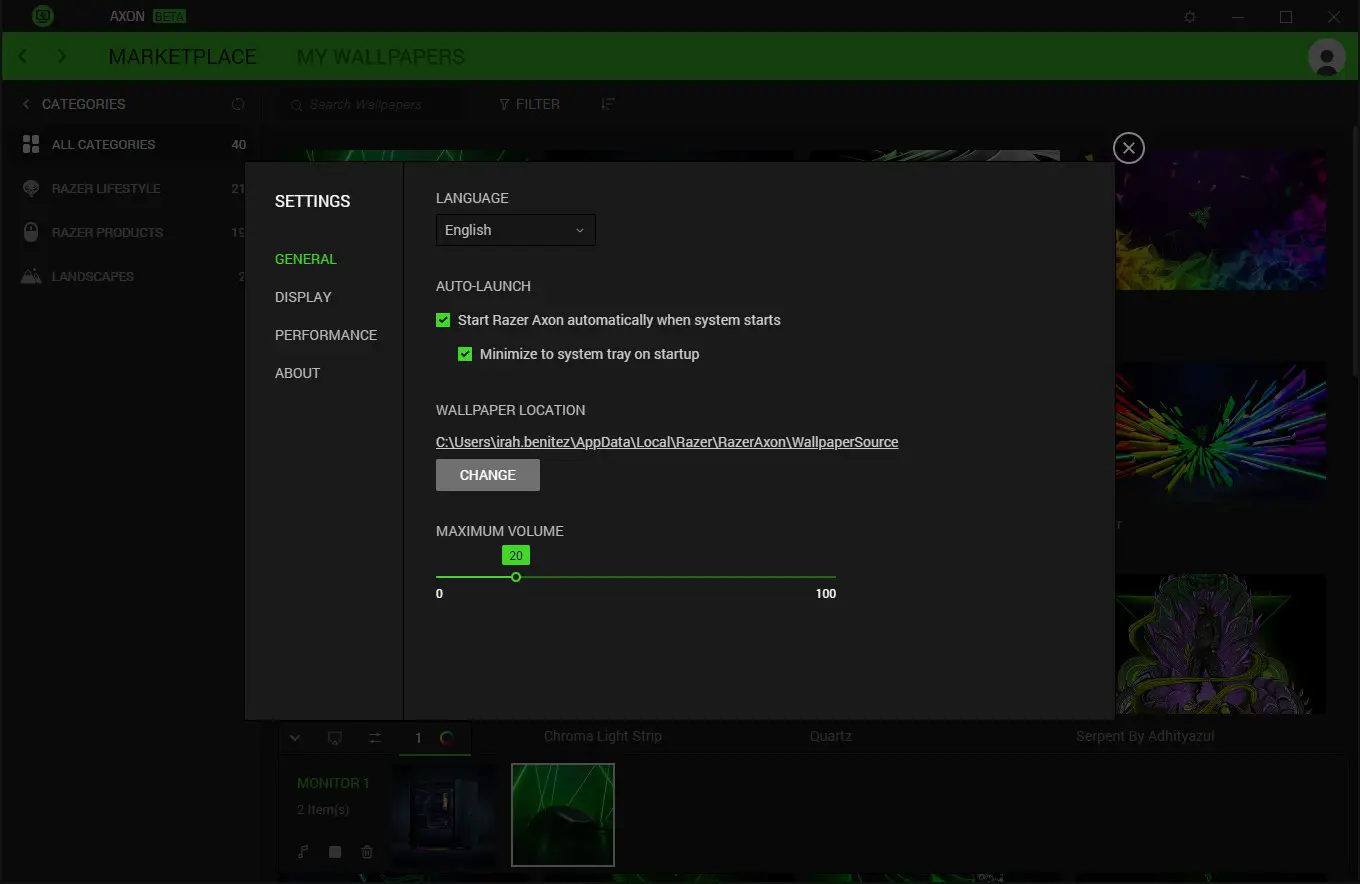Switch to My Wallpapers tab

(x=381, y=57)
